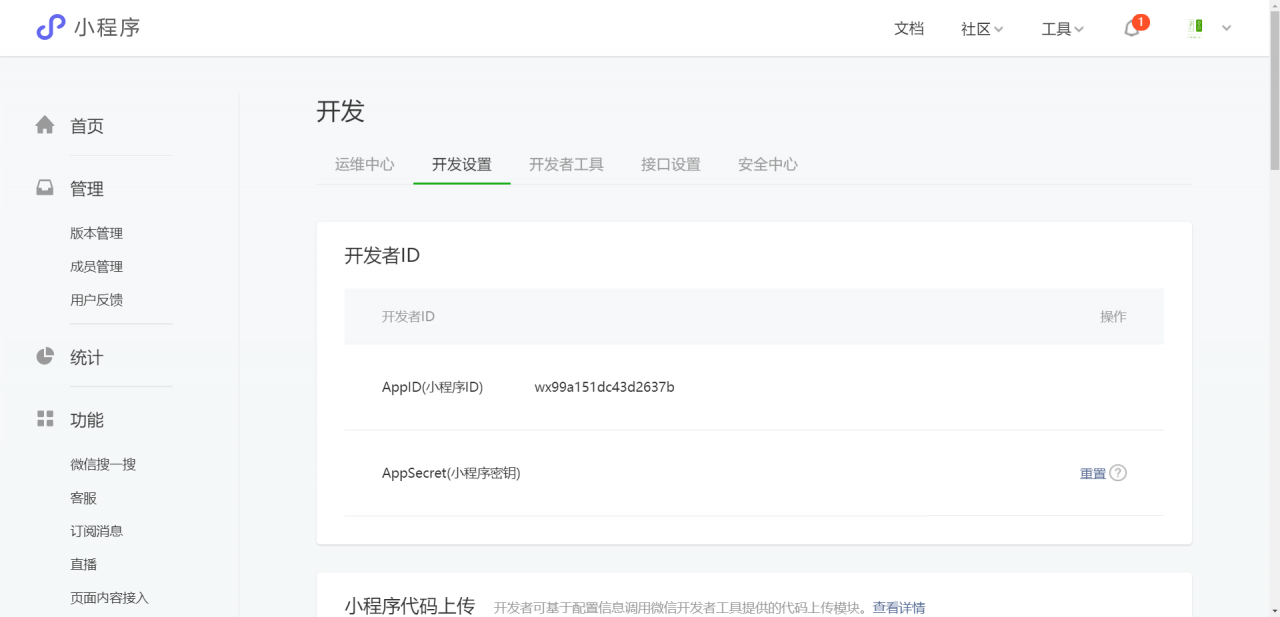Open 页面内容接入 in the sidebar
The height and width of the screenshot is (617, 1280).
pos(109,597)
